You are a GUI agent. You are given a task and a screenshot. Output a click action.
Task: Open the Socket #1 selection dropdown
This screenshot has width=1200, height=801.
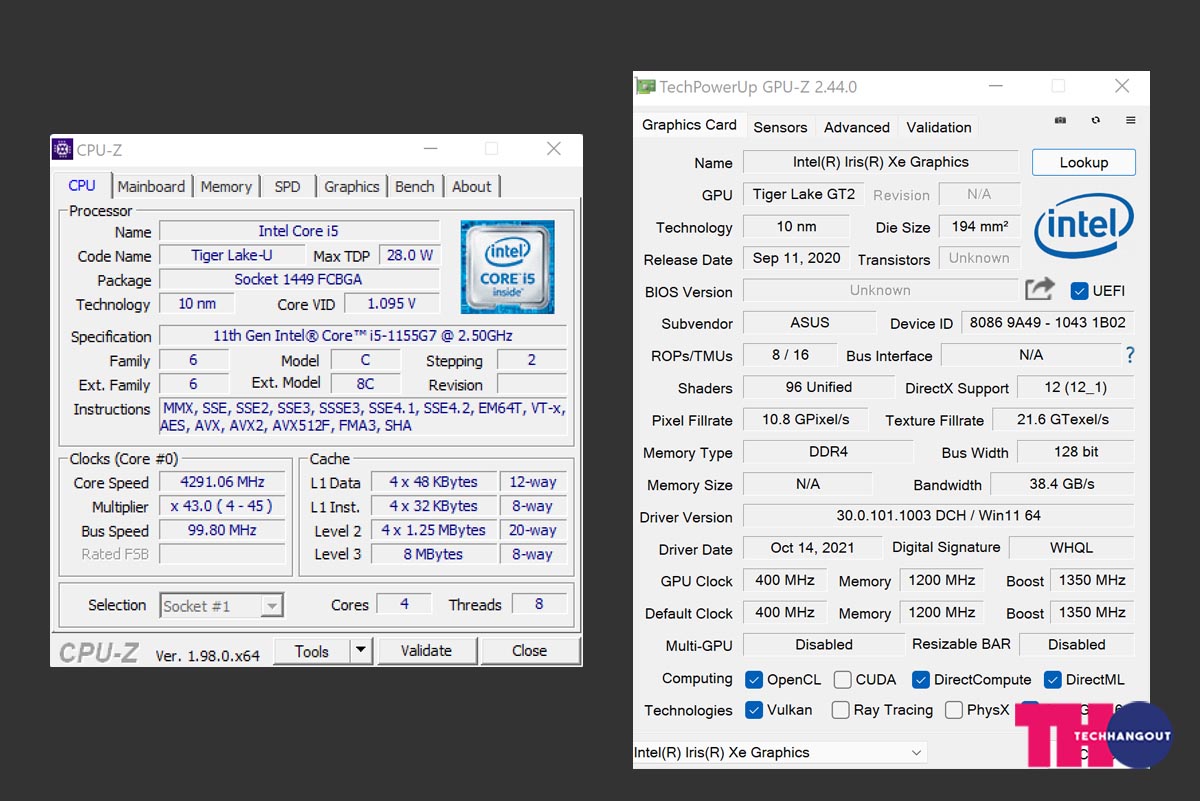(221, 606)
